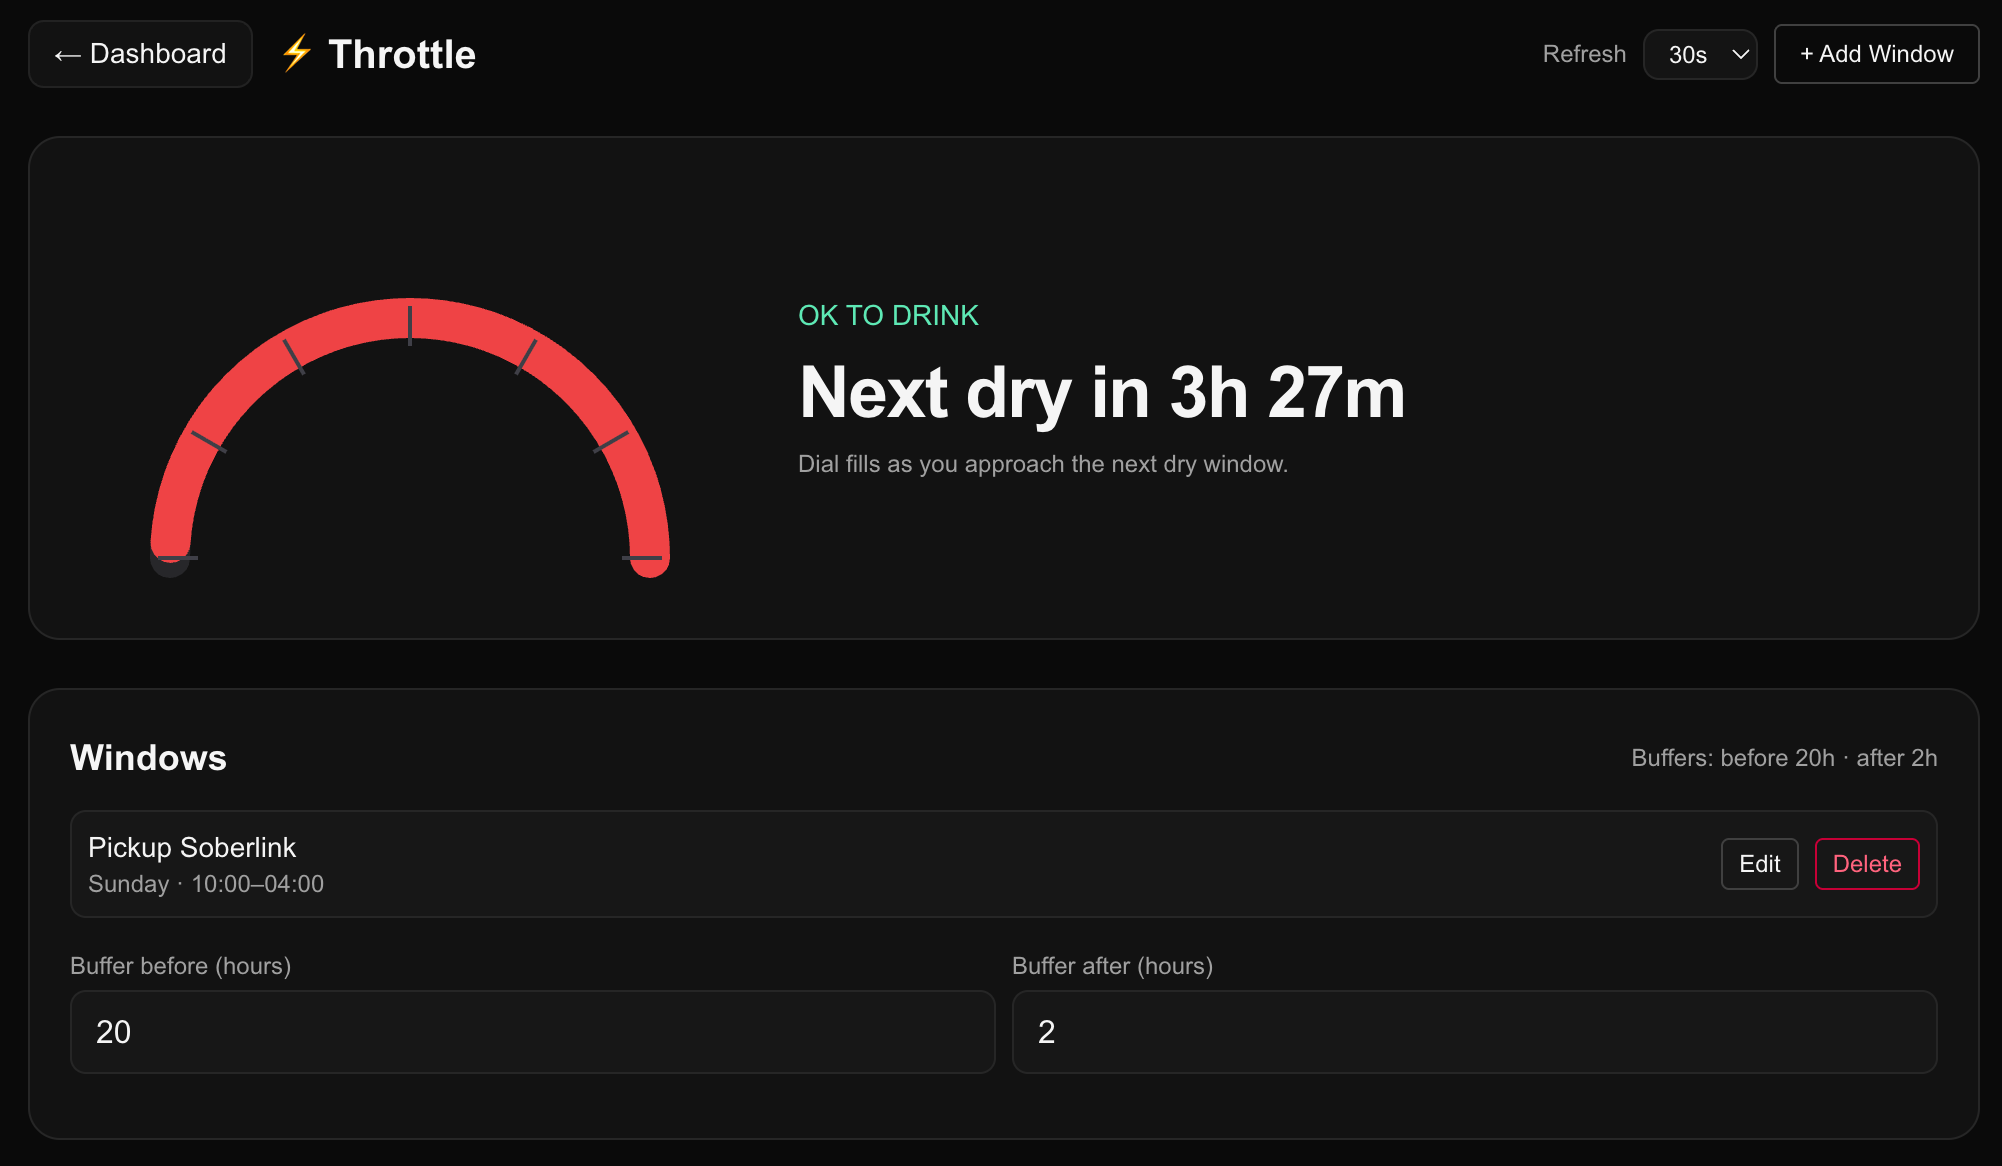Click the Windows section heading

148,757
